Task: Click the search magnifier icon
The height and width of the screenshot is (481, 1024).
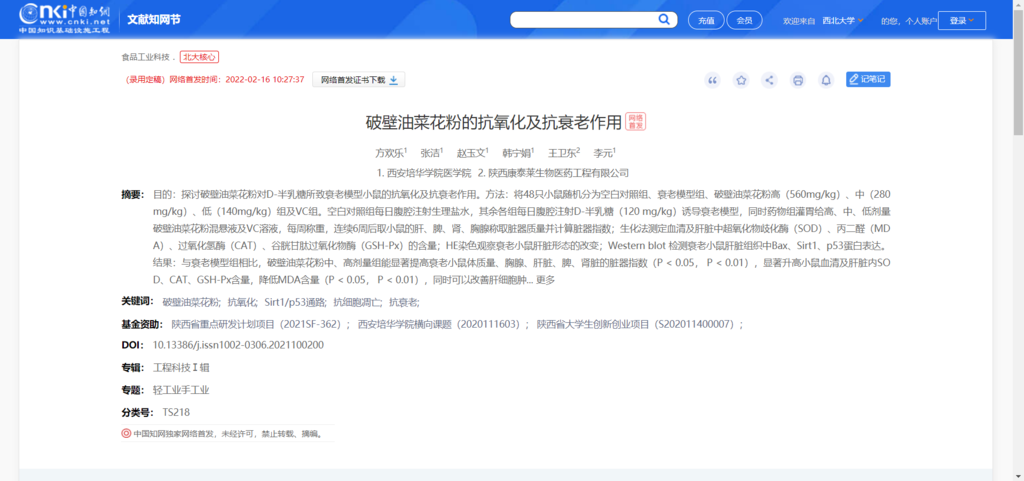Action: tap(664, 20)
